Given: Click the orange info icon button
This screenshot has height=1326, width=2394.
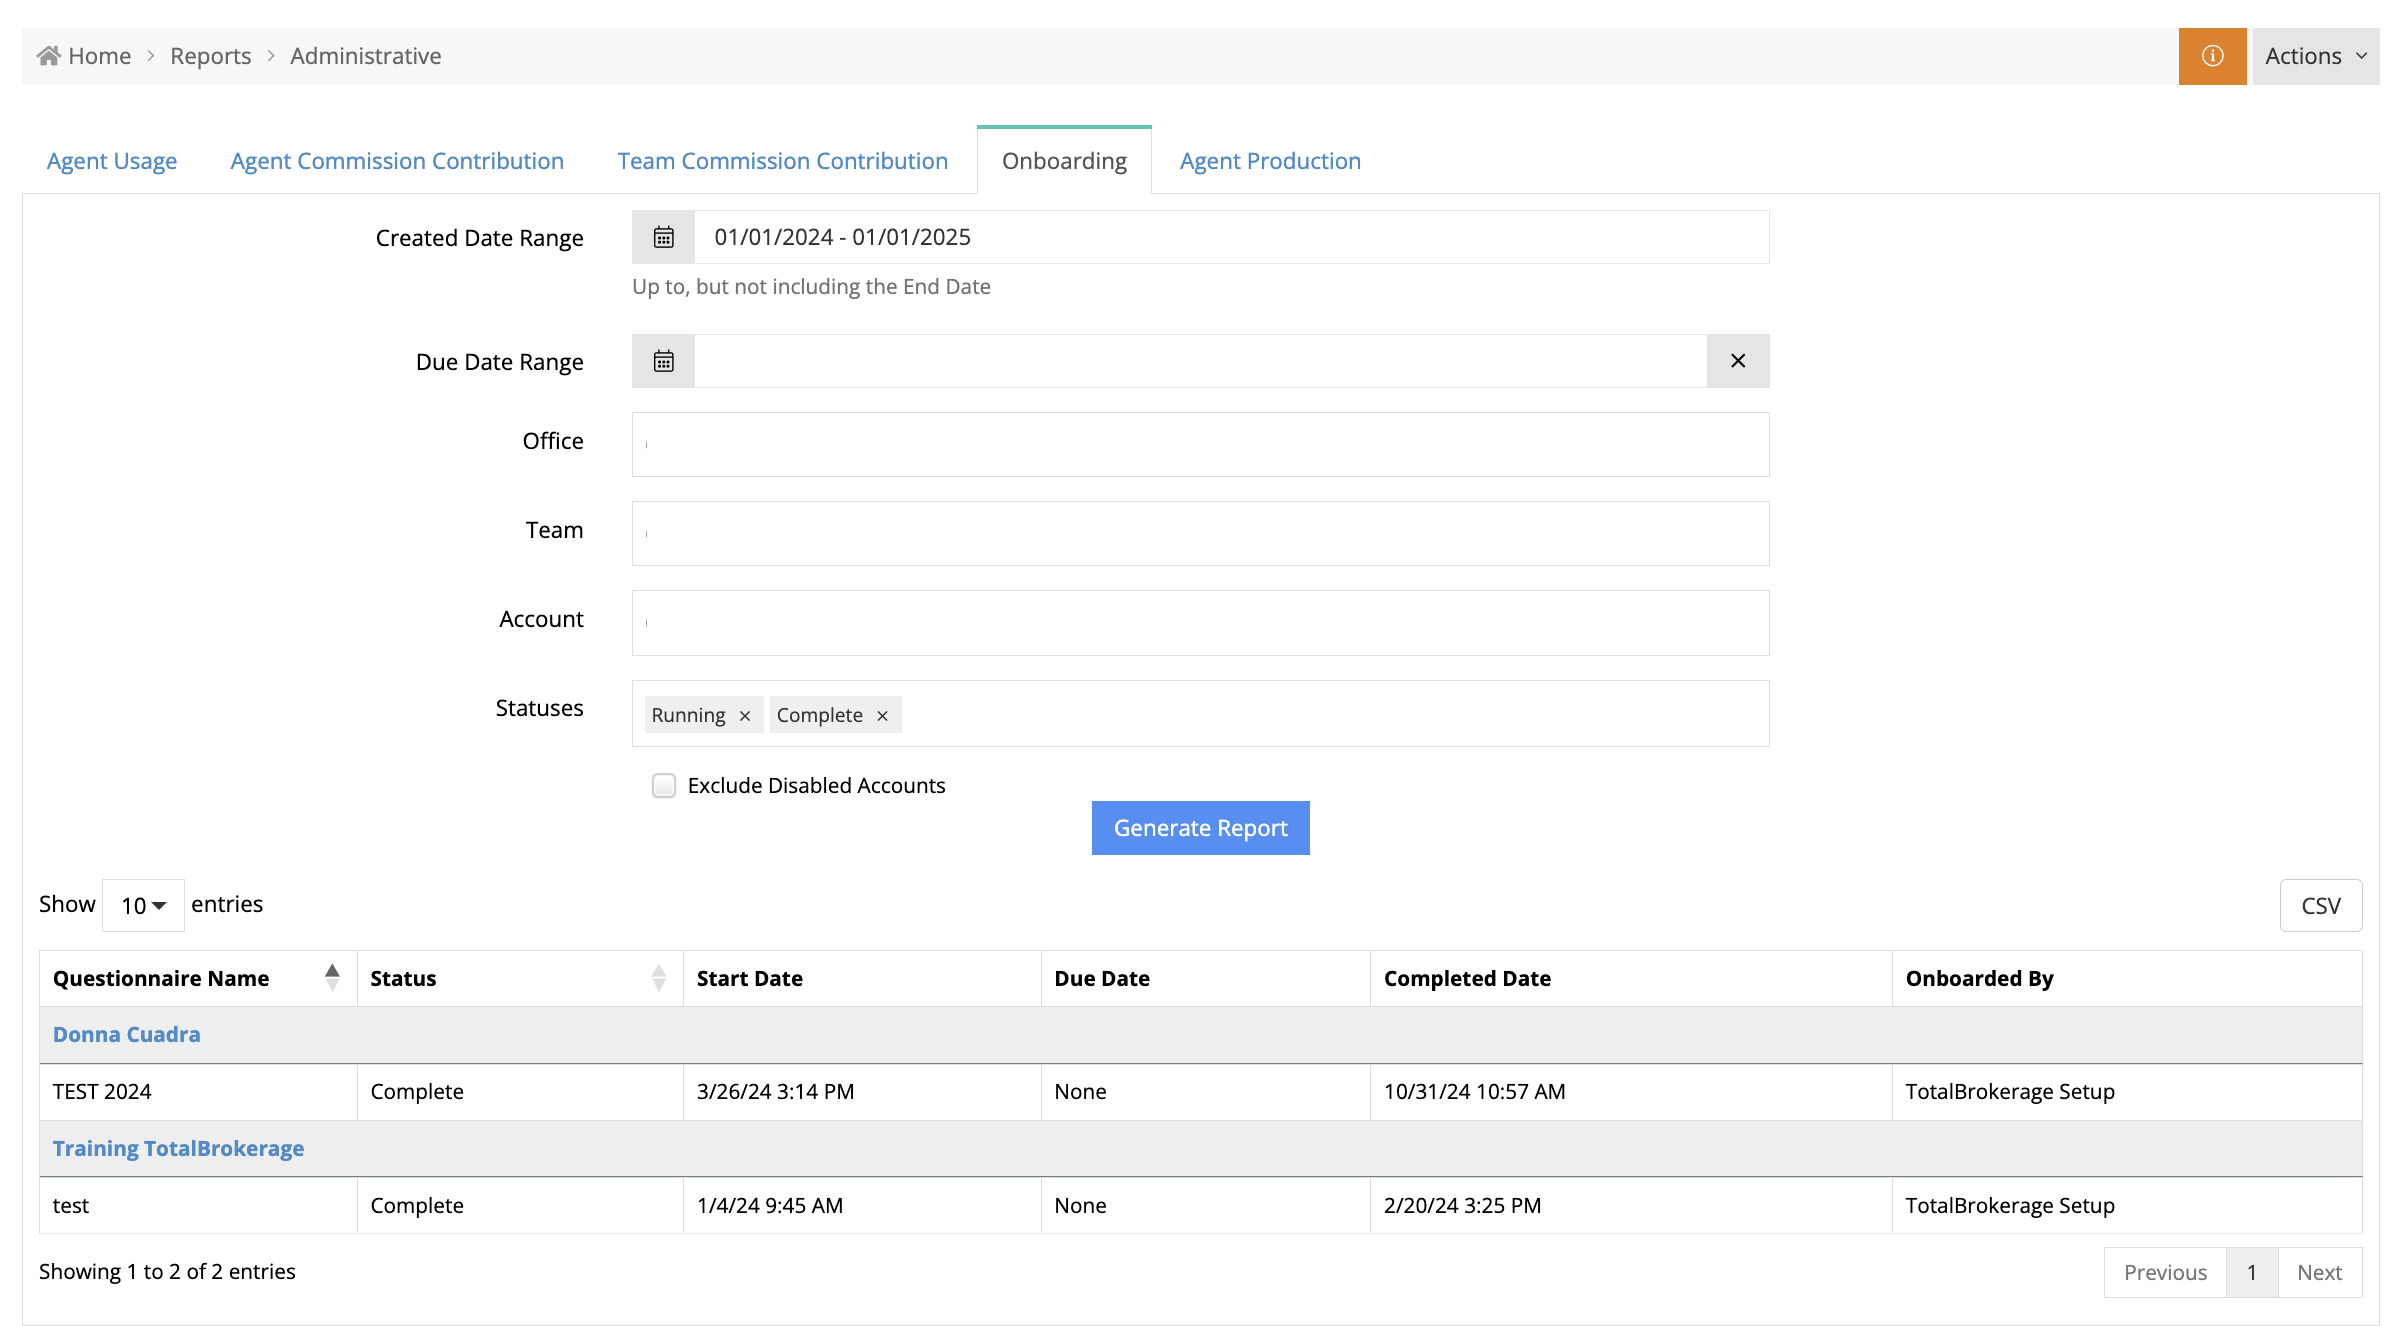Looking at the screenshot, I should point(2211,56).
